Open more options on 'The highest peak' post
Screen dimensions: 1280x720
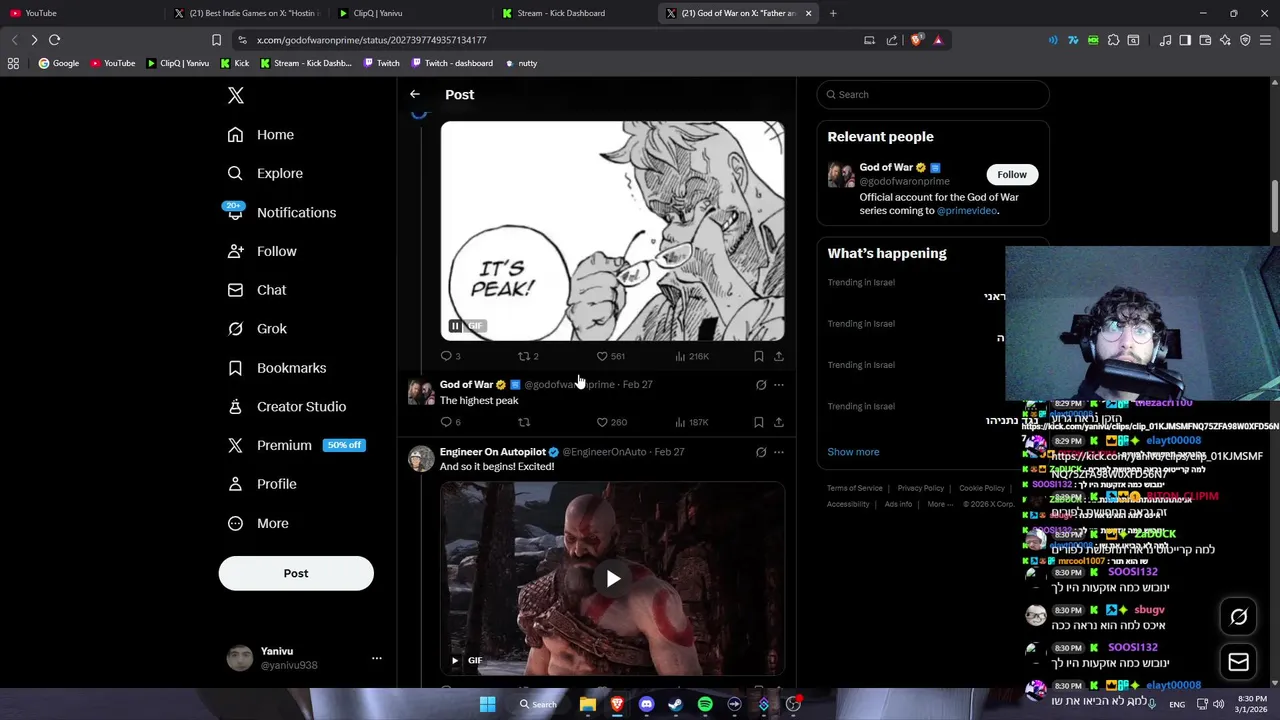tap(779, 385)
